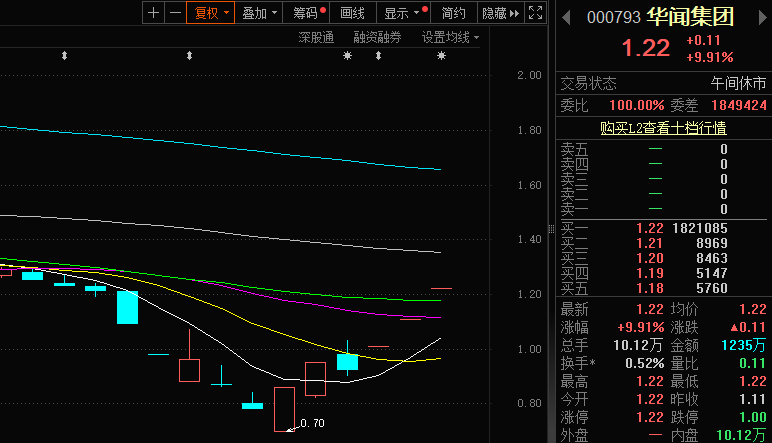Click the up-down arrow marker at far left of chart
The image size is (772, 443).
tap(65, 56)
